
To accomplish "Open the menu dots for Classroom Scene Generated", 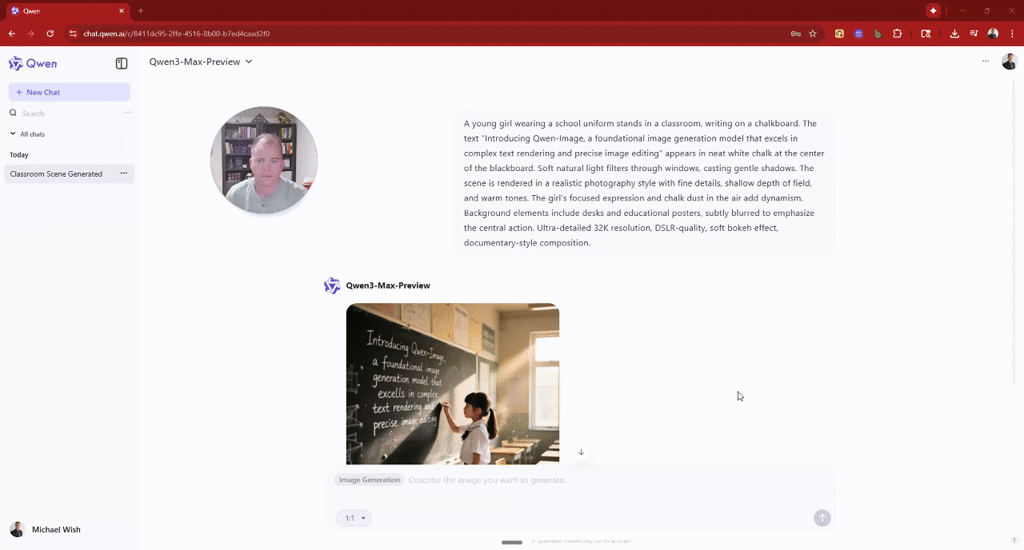I will pyautogui.click(x=123, y=173).
